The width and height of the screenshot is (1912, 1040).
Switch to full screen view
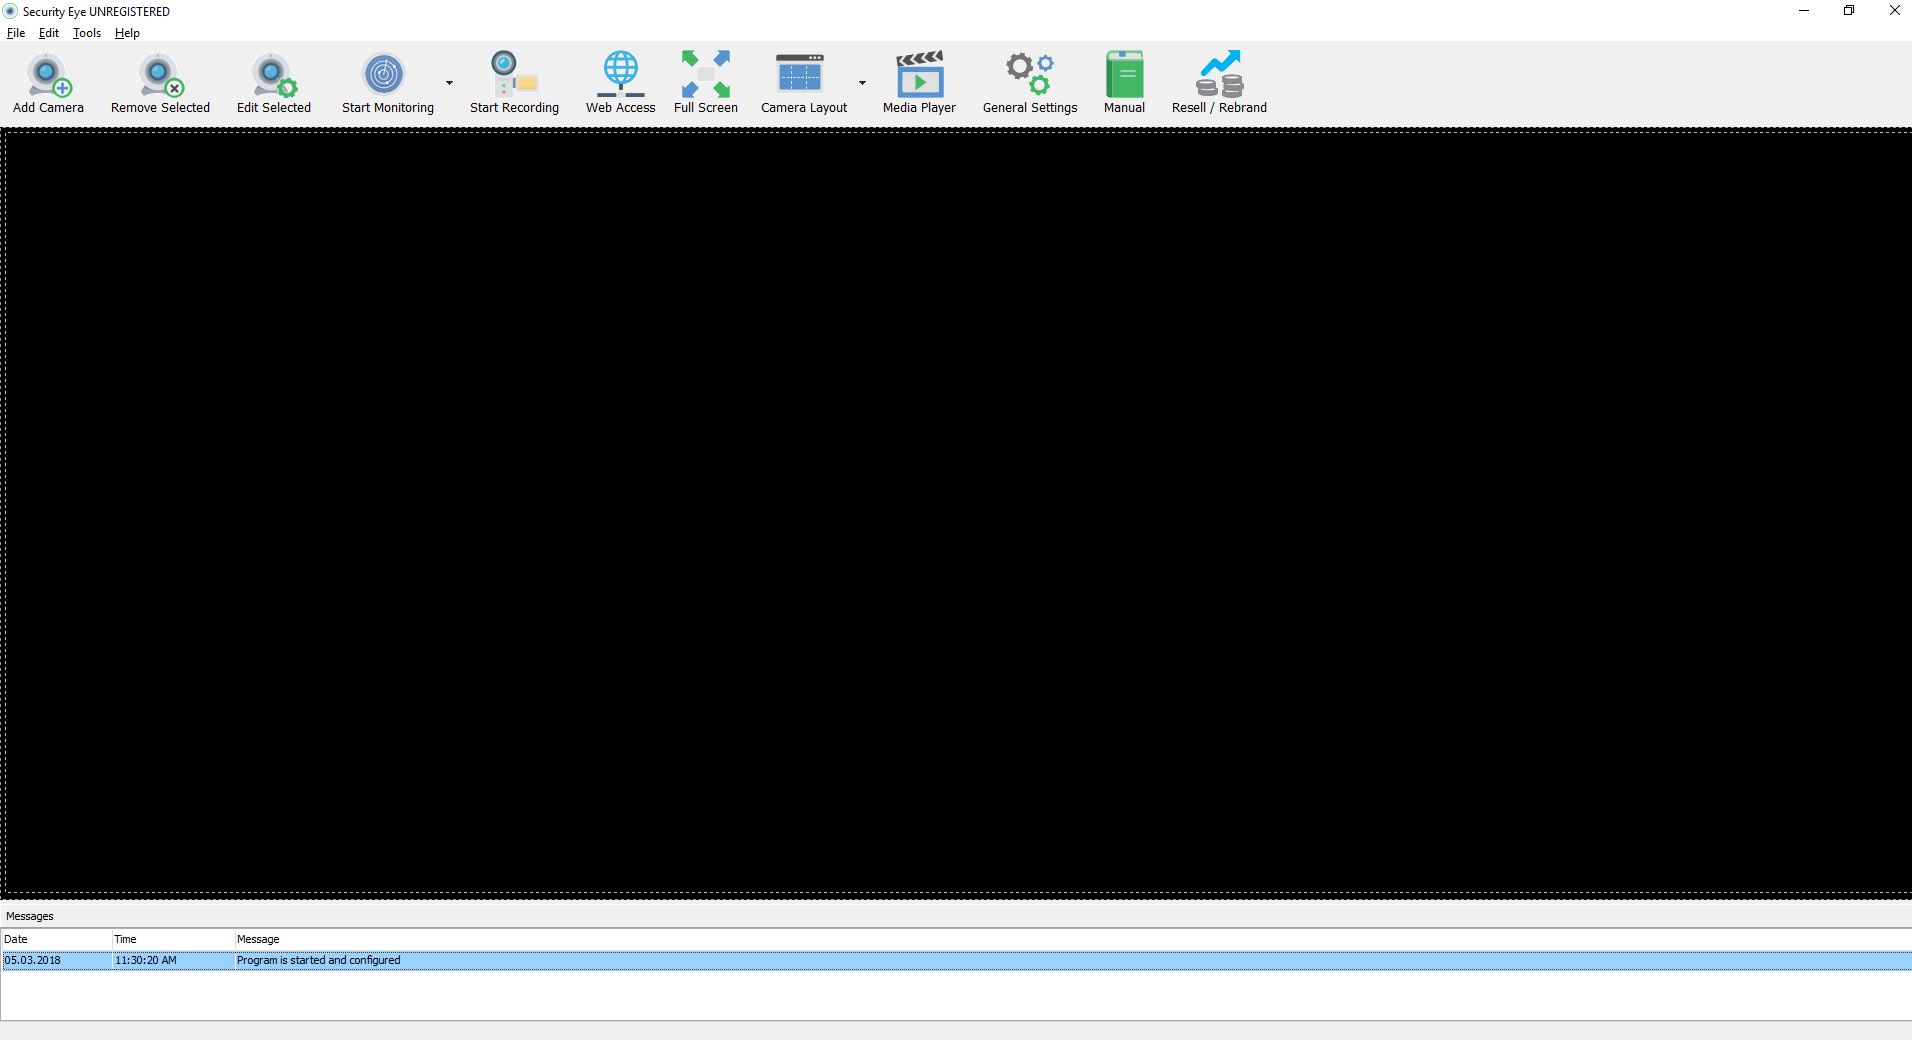pyautogui.click(x=705, y=80)
